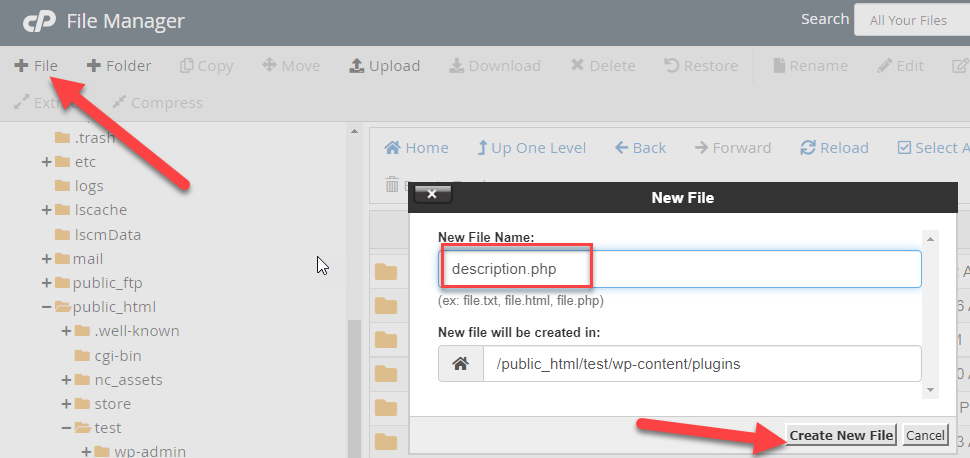Click the New File Name input field
The image size is (970, 458).
(x=680, y=269)
